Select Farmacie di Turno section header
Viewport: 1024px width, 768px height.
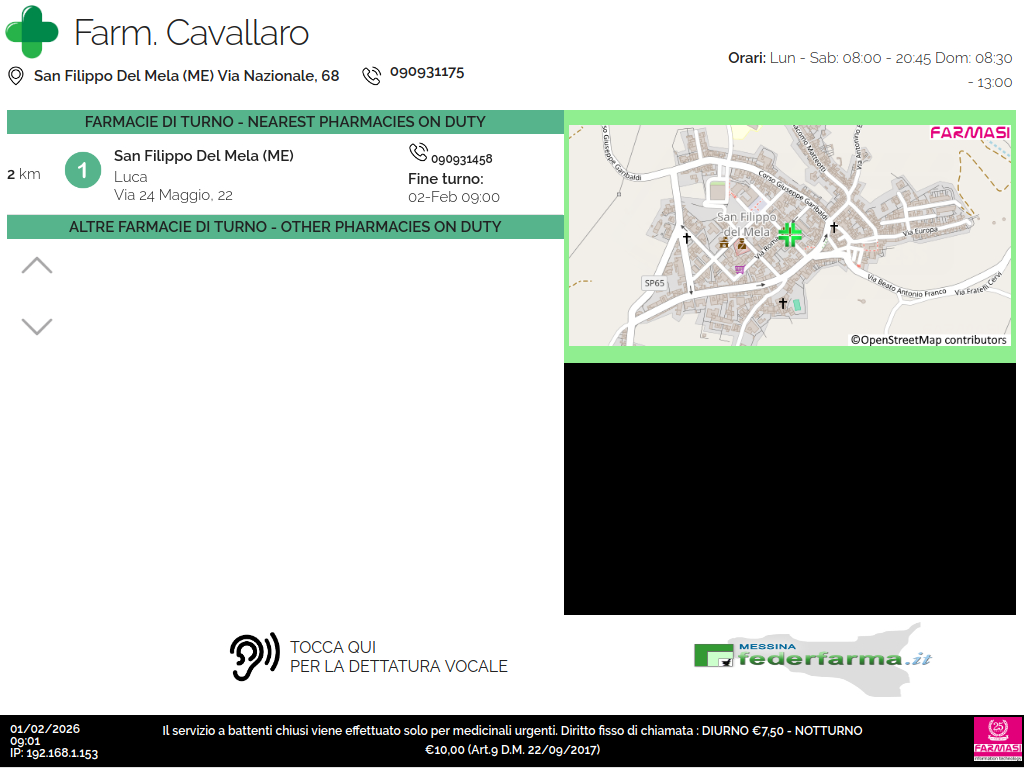tap(285, 122)
